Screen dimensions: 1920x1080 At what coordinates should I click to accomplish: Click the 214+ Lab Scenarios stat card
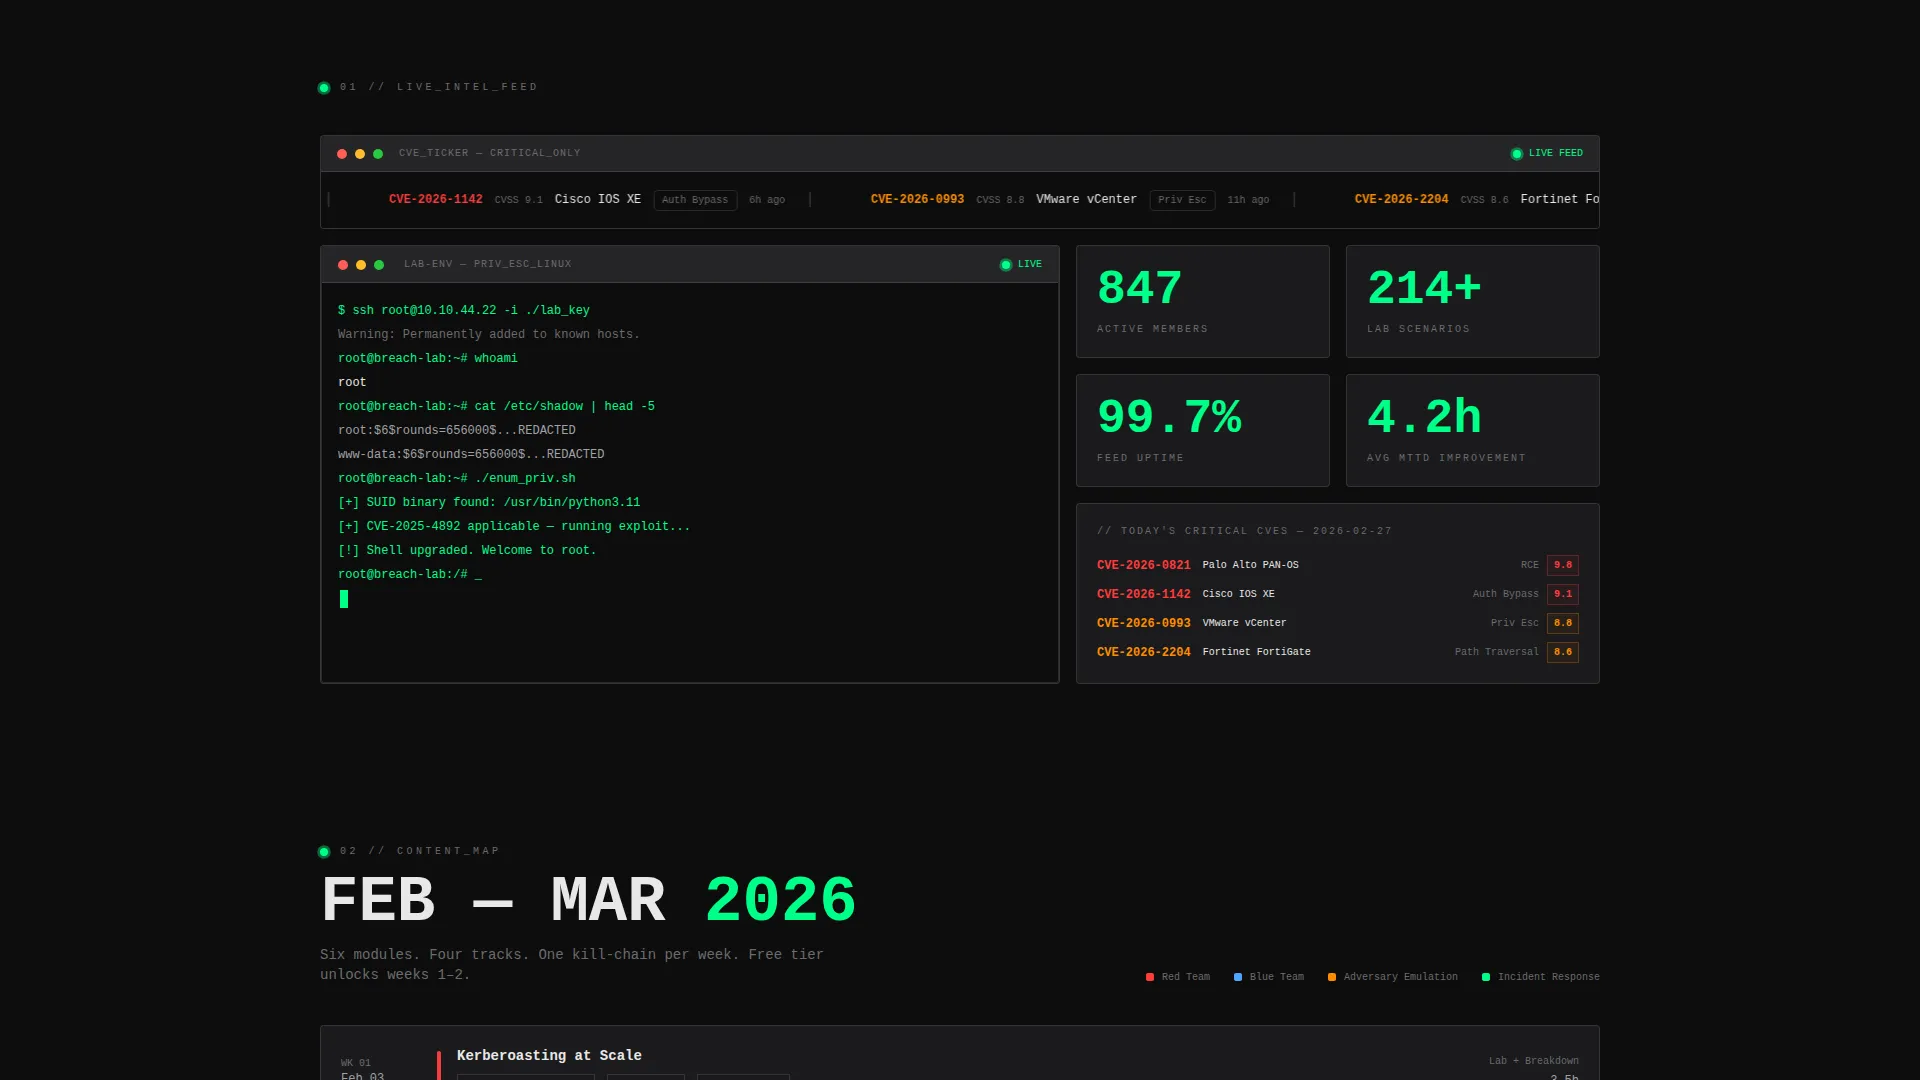click(1473, 301)
